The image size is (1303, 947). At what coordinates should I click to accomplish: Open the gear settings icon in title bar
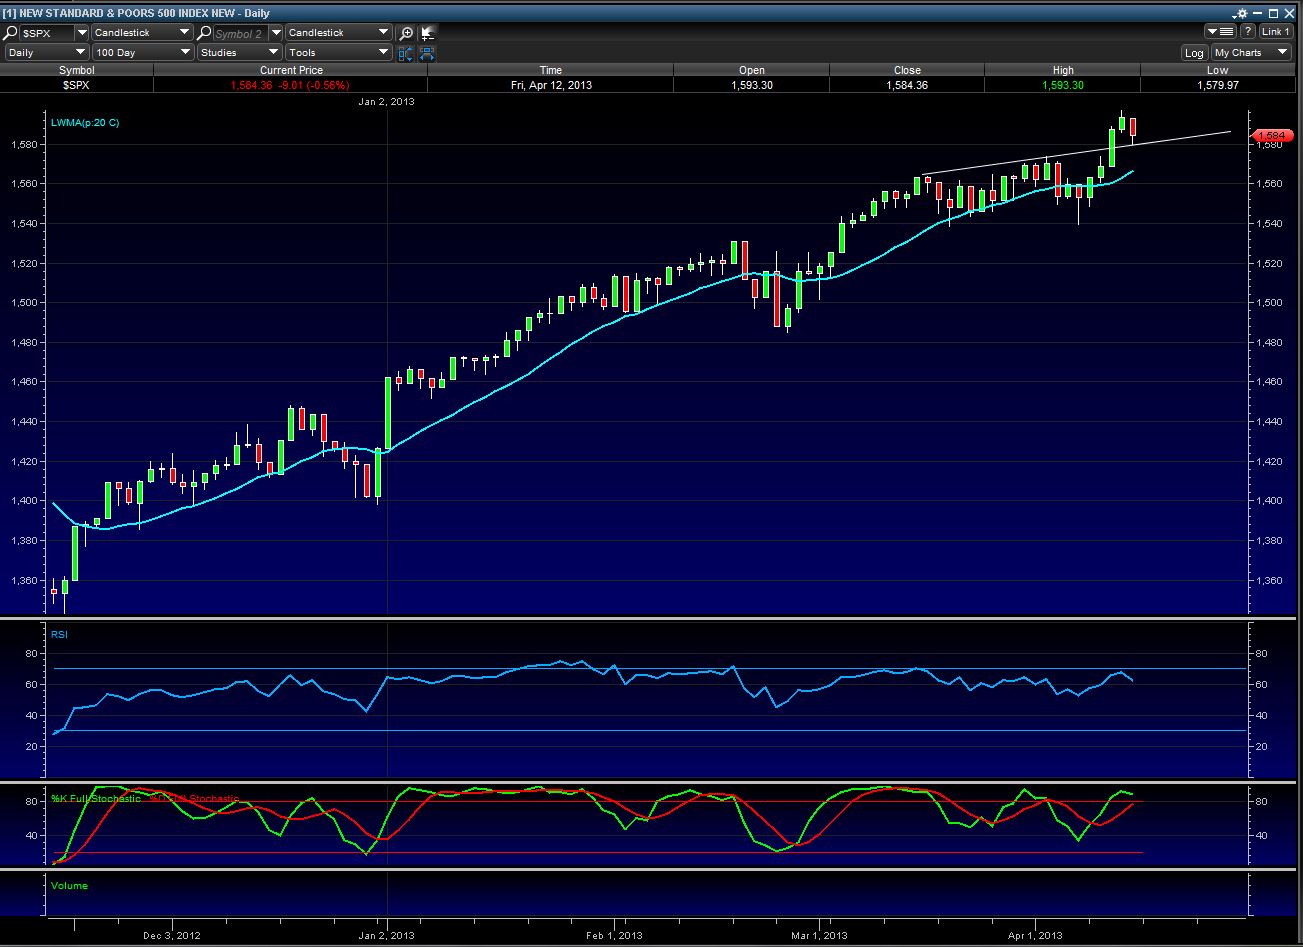[x=1241, y=13]
